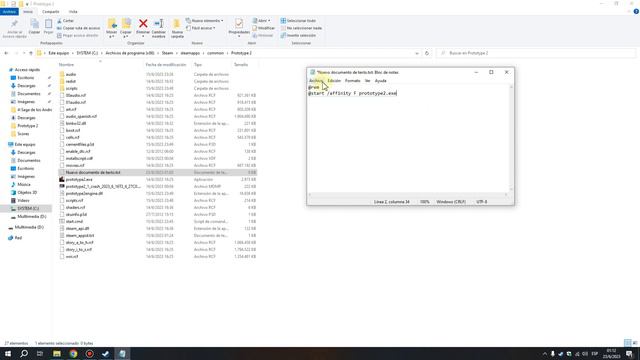Switch to Vista ribbon tab in Explorer

coord(73,12)
